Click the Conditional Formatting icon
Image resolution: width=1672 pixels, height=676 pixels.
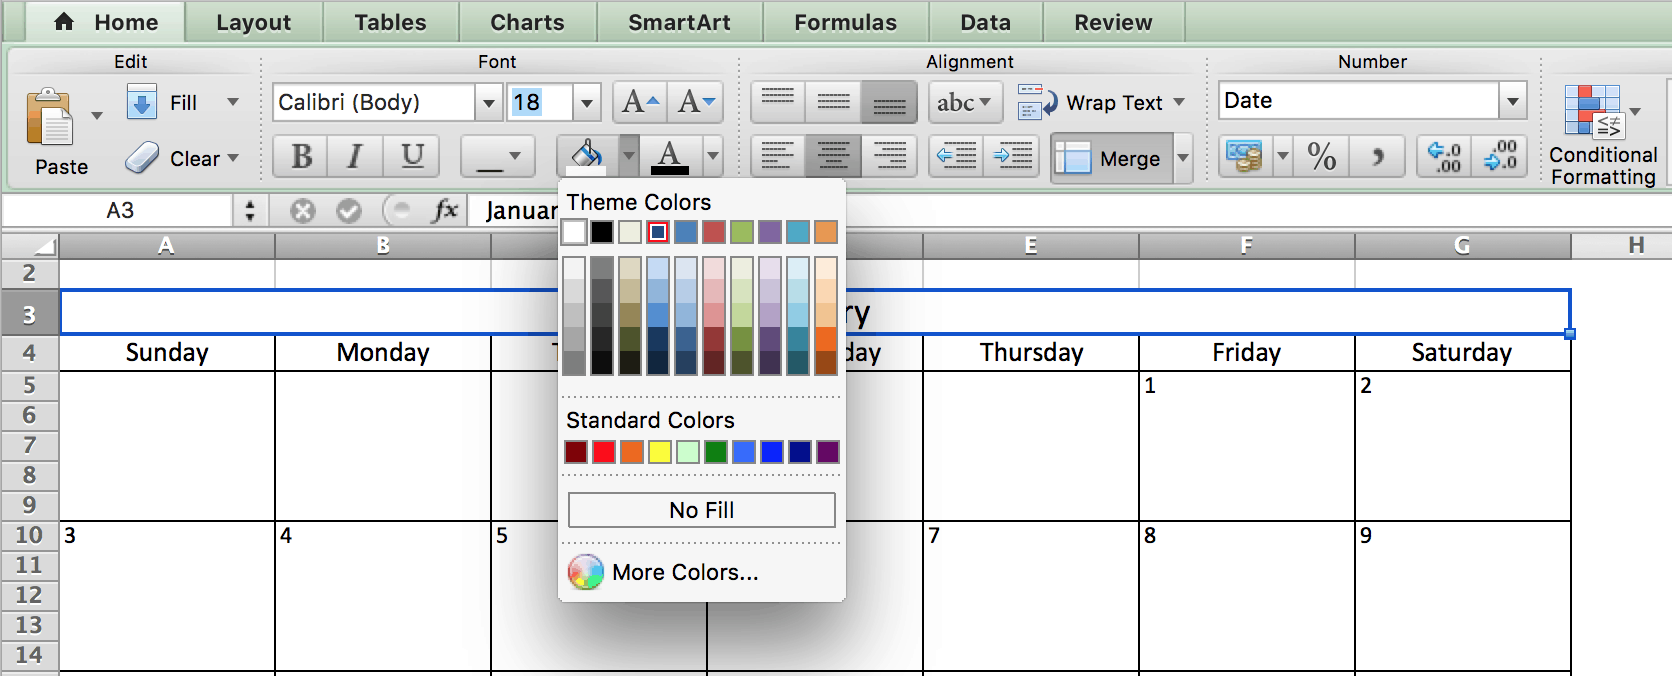[1593, 111]
